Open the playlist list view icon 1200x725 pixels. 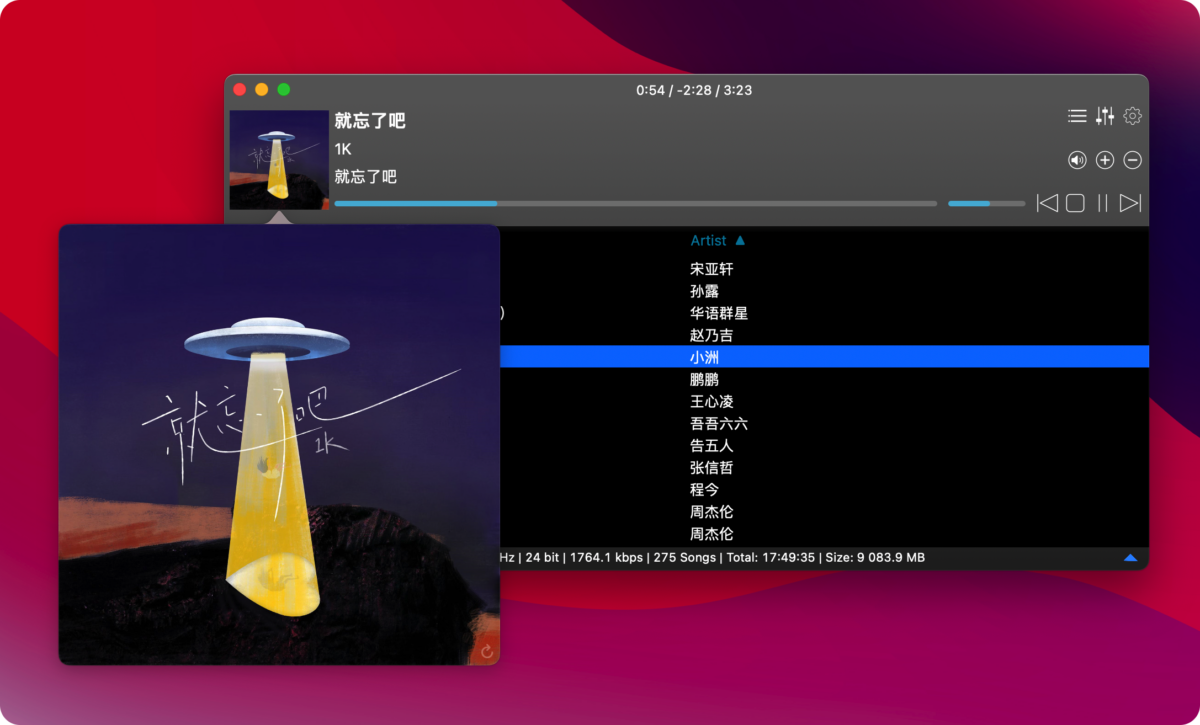click(1077, 116)
